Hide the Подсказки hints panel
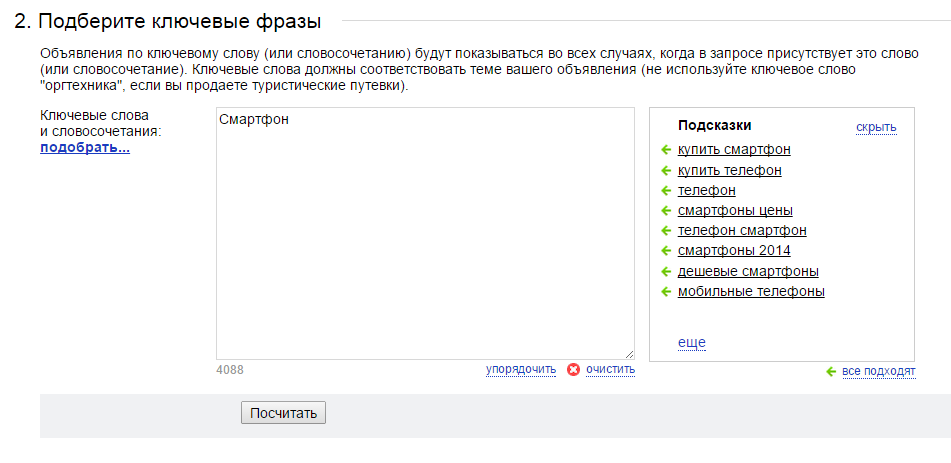Image resolution: width=951 pixels, height=463 pixels. click(x=876, y=127)
